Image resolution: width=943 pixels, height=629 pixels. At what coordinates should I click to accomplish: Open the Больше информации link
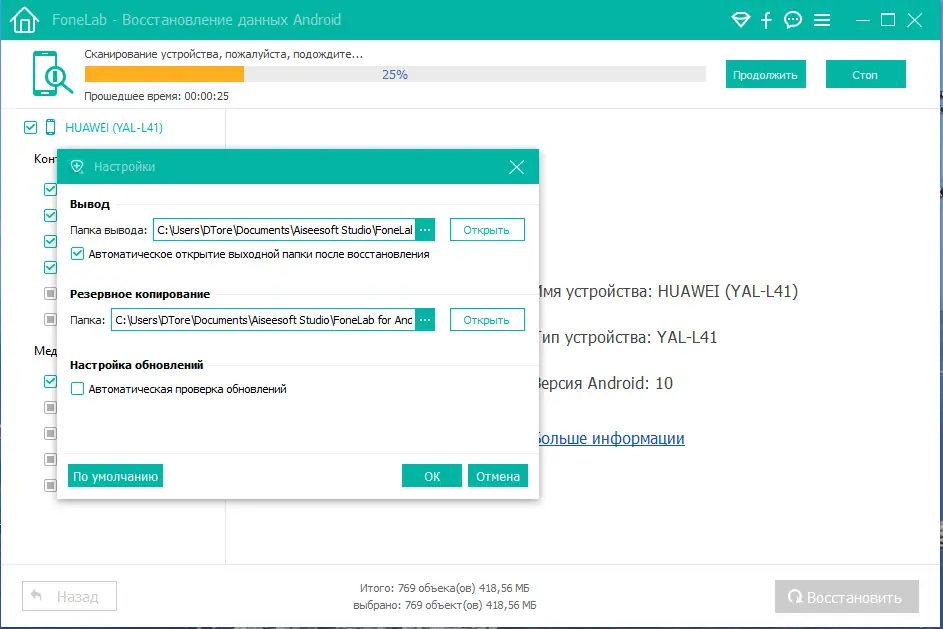610,438
